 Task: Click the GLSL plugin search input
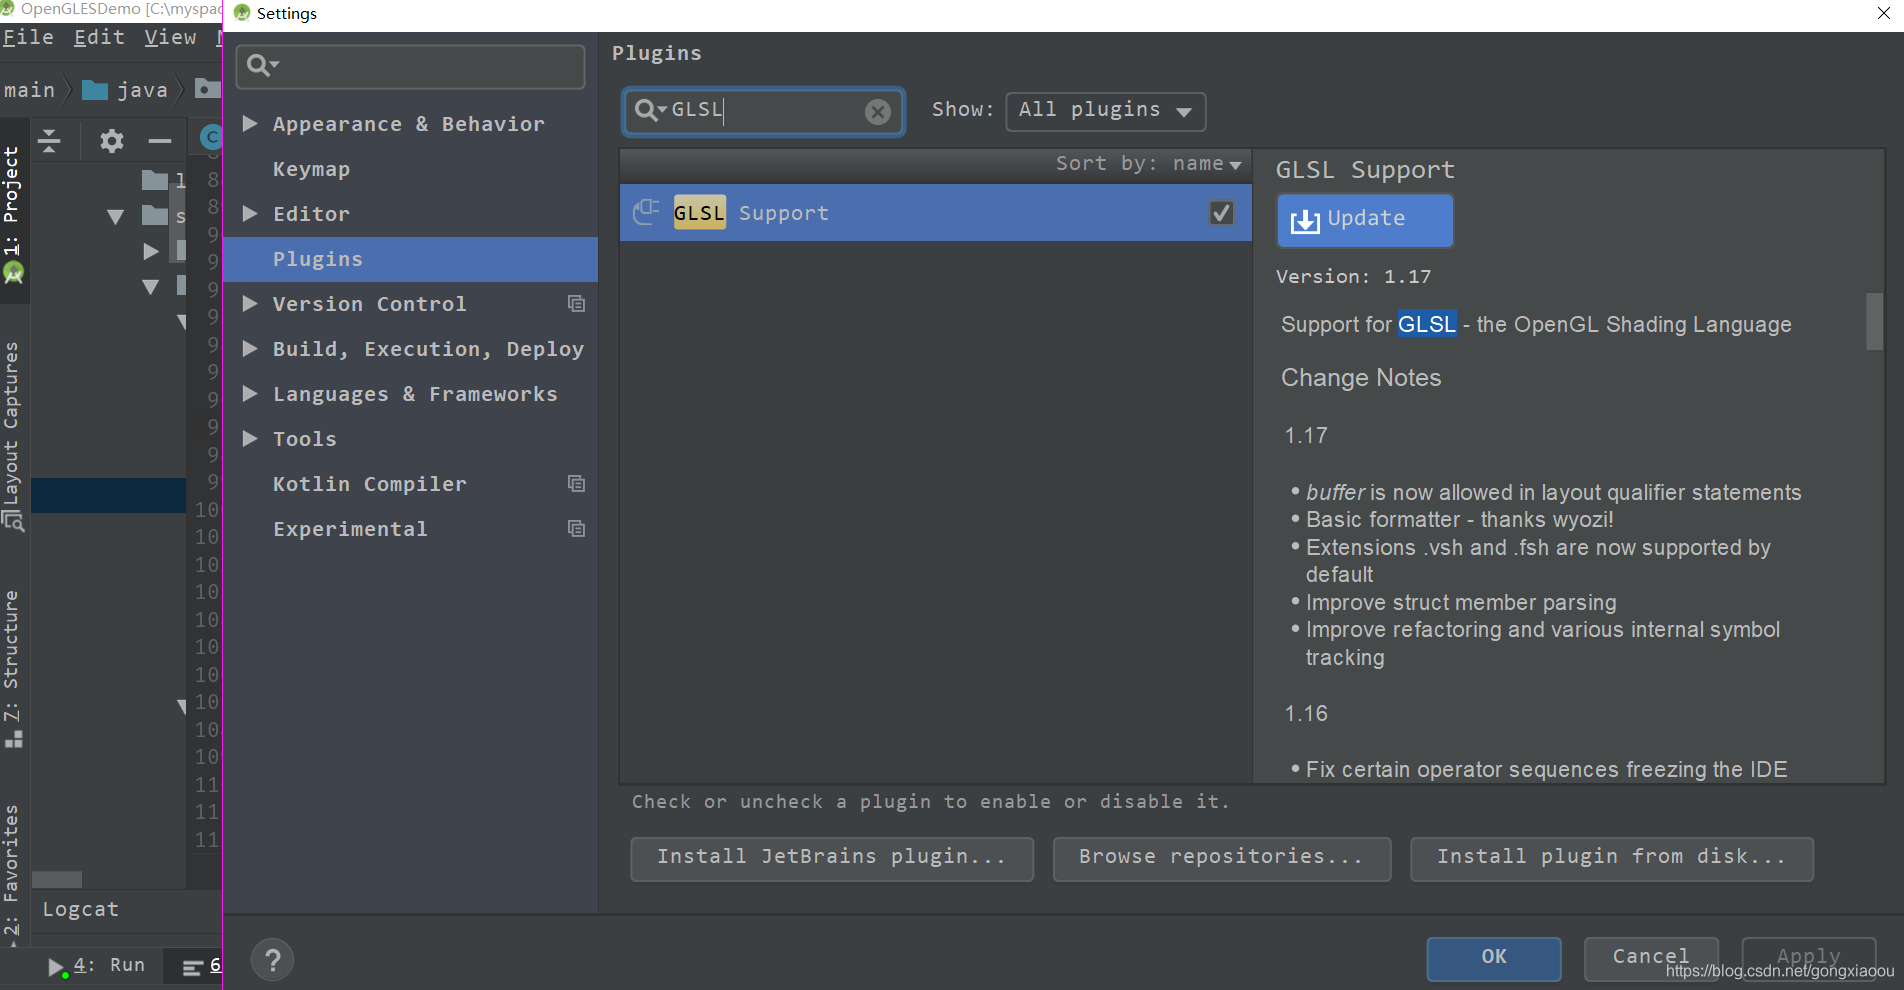point(764,111)
